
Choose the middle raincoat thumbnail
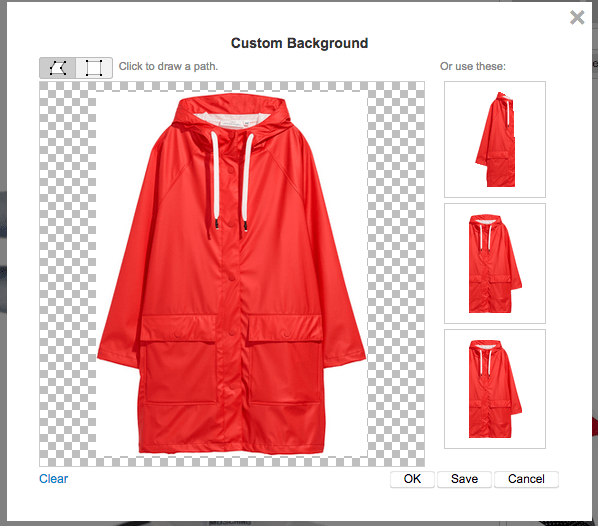click(495, 263)
